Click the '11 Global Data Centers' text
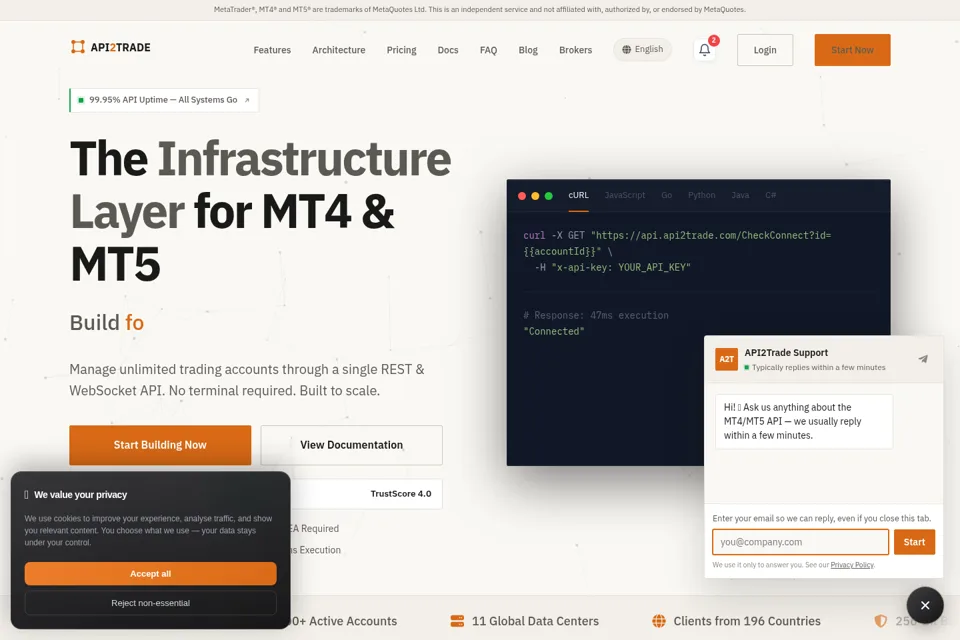 pyautogui.click(x=535, y=621)
